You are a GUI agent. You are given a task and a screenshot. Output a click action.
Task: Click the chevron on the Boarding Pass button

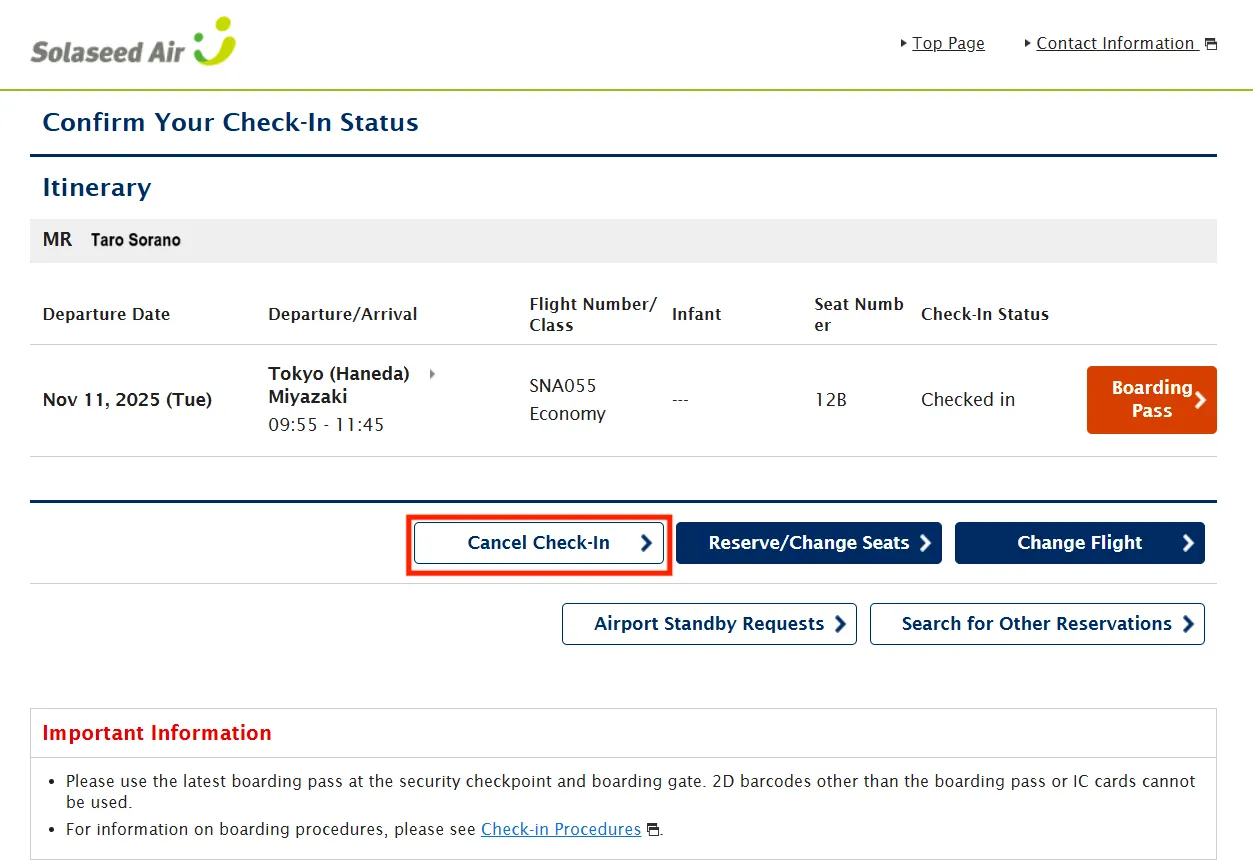pyautogui.click(x=1201, y=400)
